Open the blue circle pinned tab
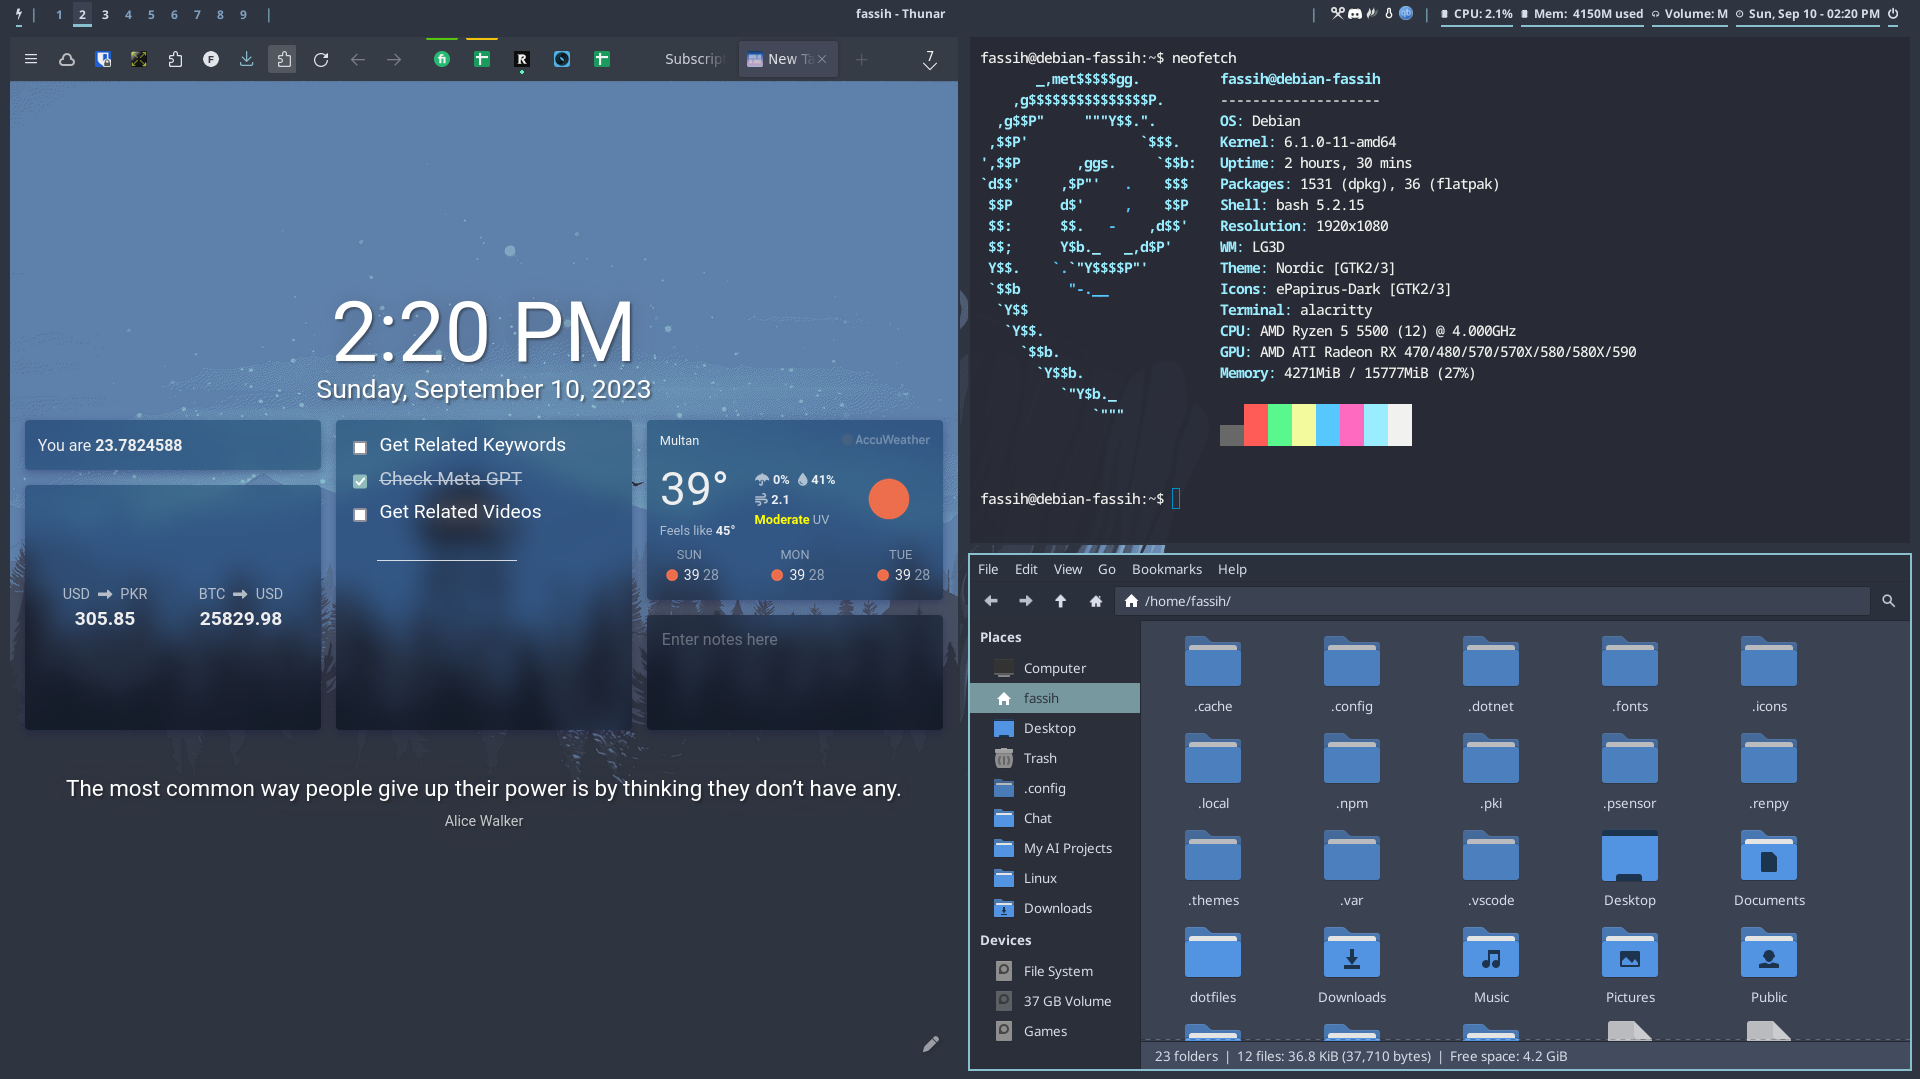This screenshot has width=1920, height=1079. (562, 59)
